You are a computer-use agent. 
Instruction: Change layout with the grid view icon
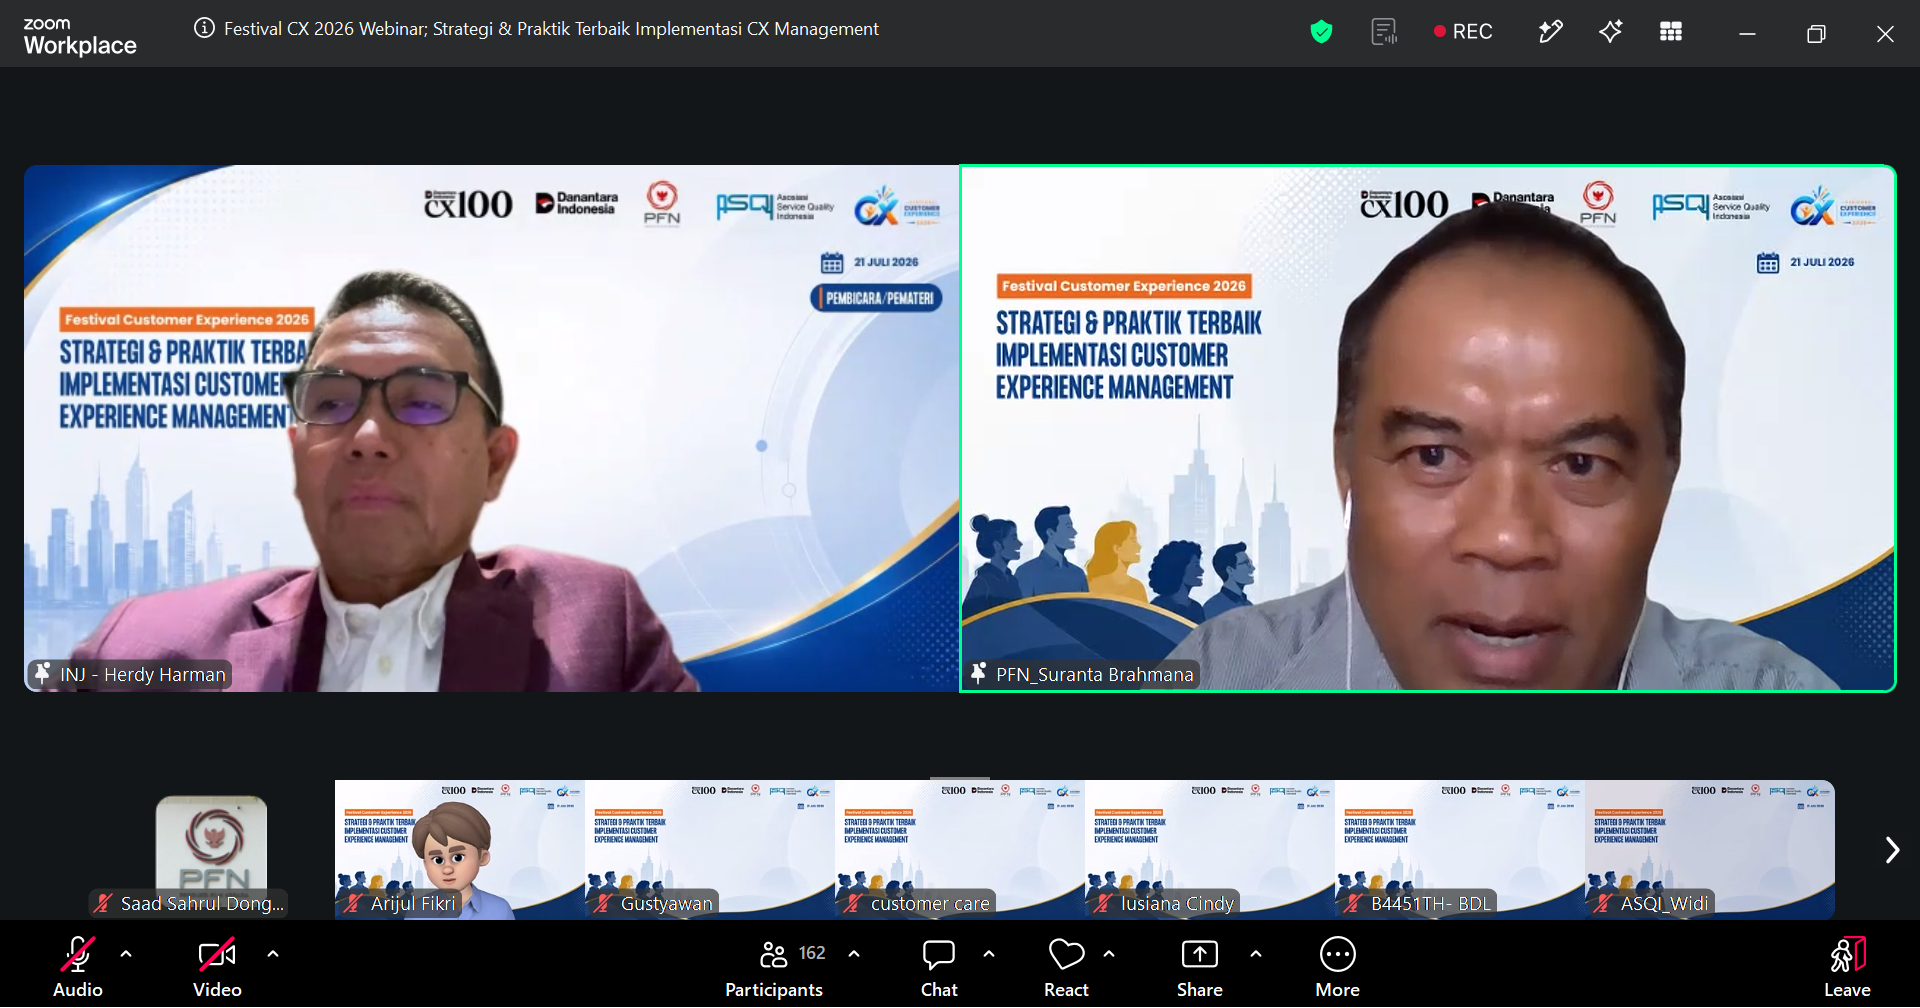[1671, 32]
